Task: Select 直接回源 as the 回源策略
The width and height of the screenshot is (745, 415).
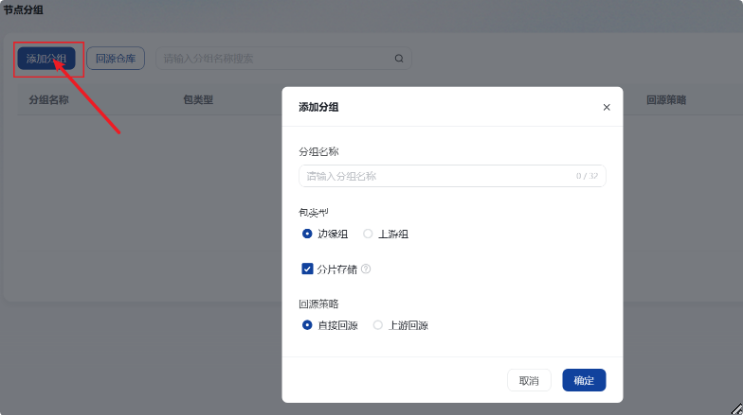Action: coord(307,325)
